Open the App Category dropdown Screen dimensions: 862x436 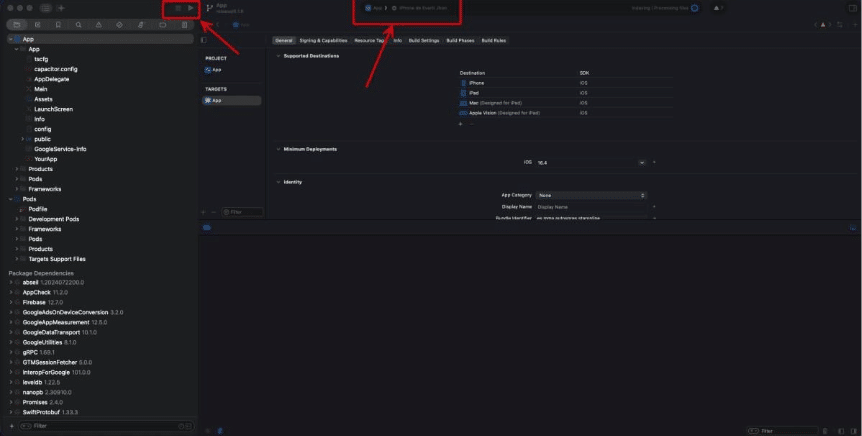591,195
